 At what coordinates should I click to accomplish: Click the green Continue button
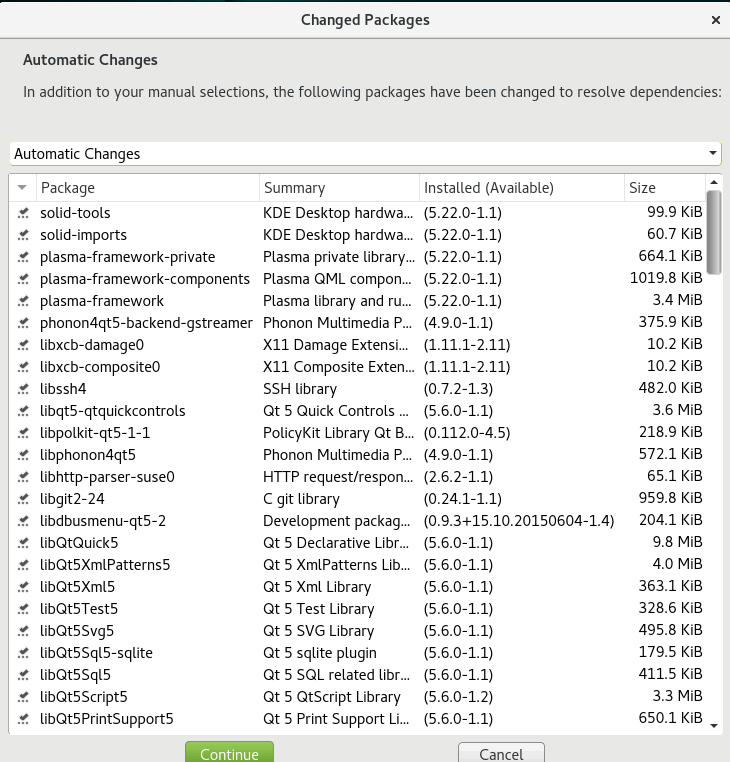click(x=229, y=752)
